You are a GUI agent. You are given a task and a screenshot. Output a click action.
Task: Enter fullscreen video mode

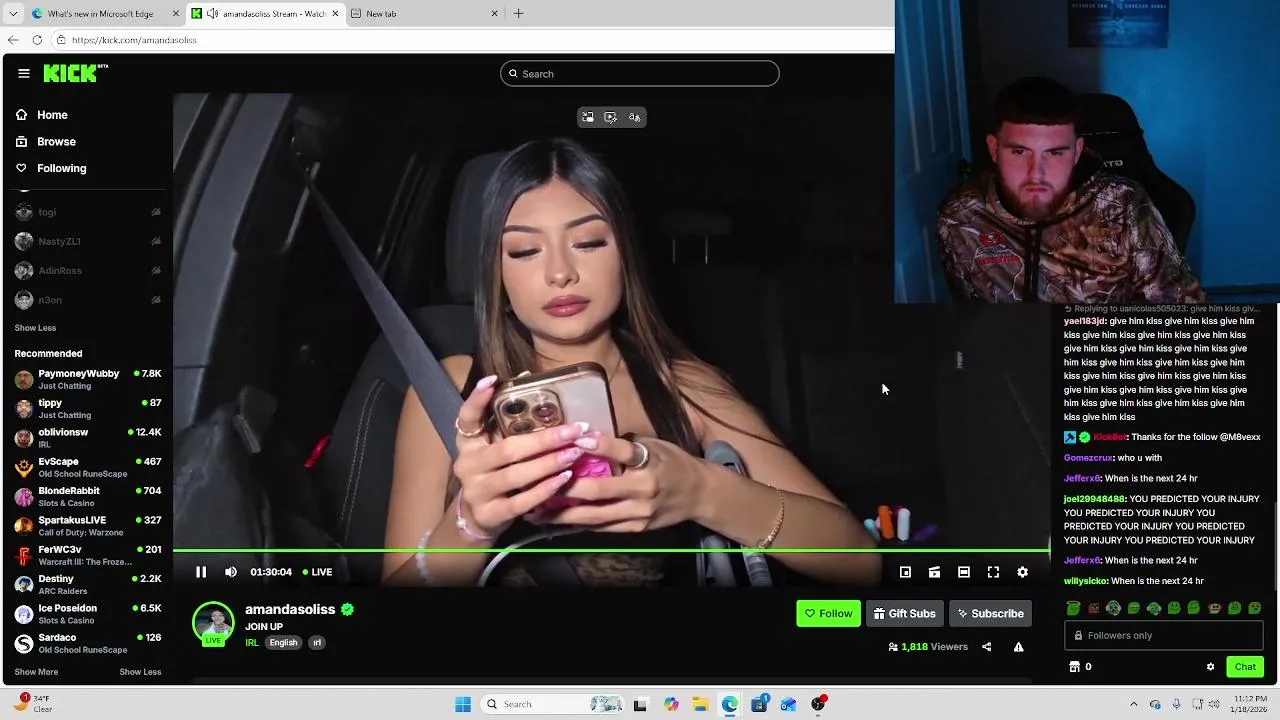tap(993, 572)
